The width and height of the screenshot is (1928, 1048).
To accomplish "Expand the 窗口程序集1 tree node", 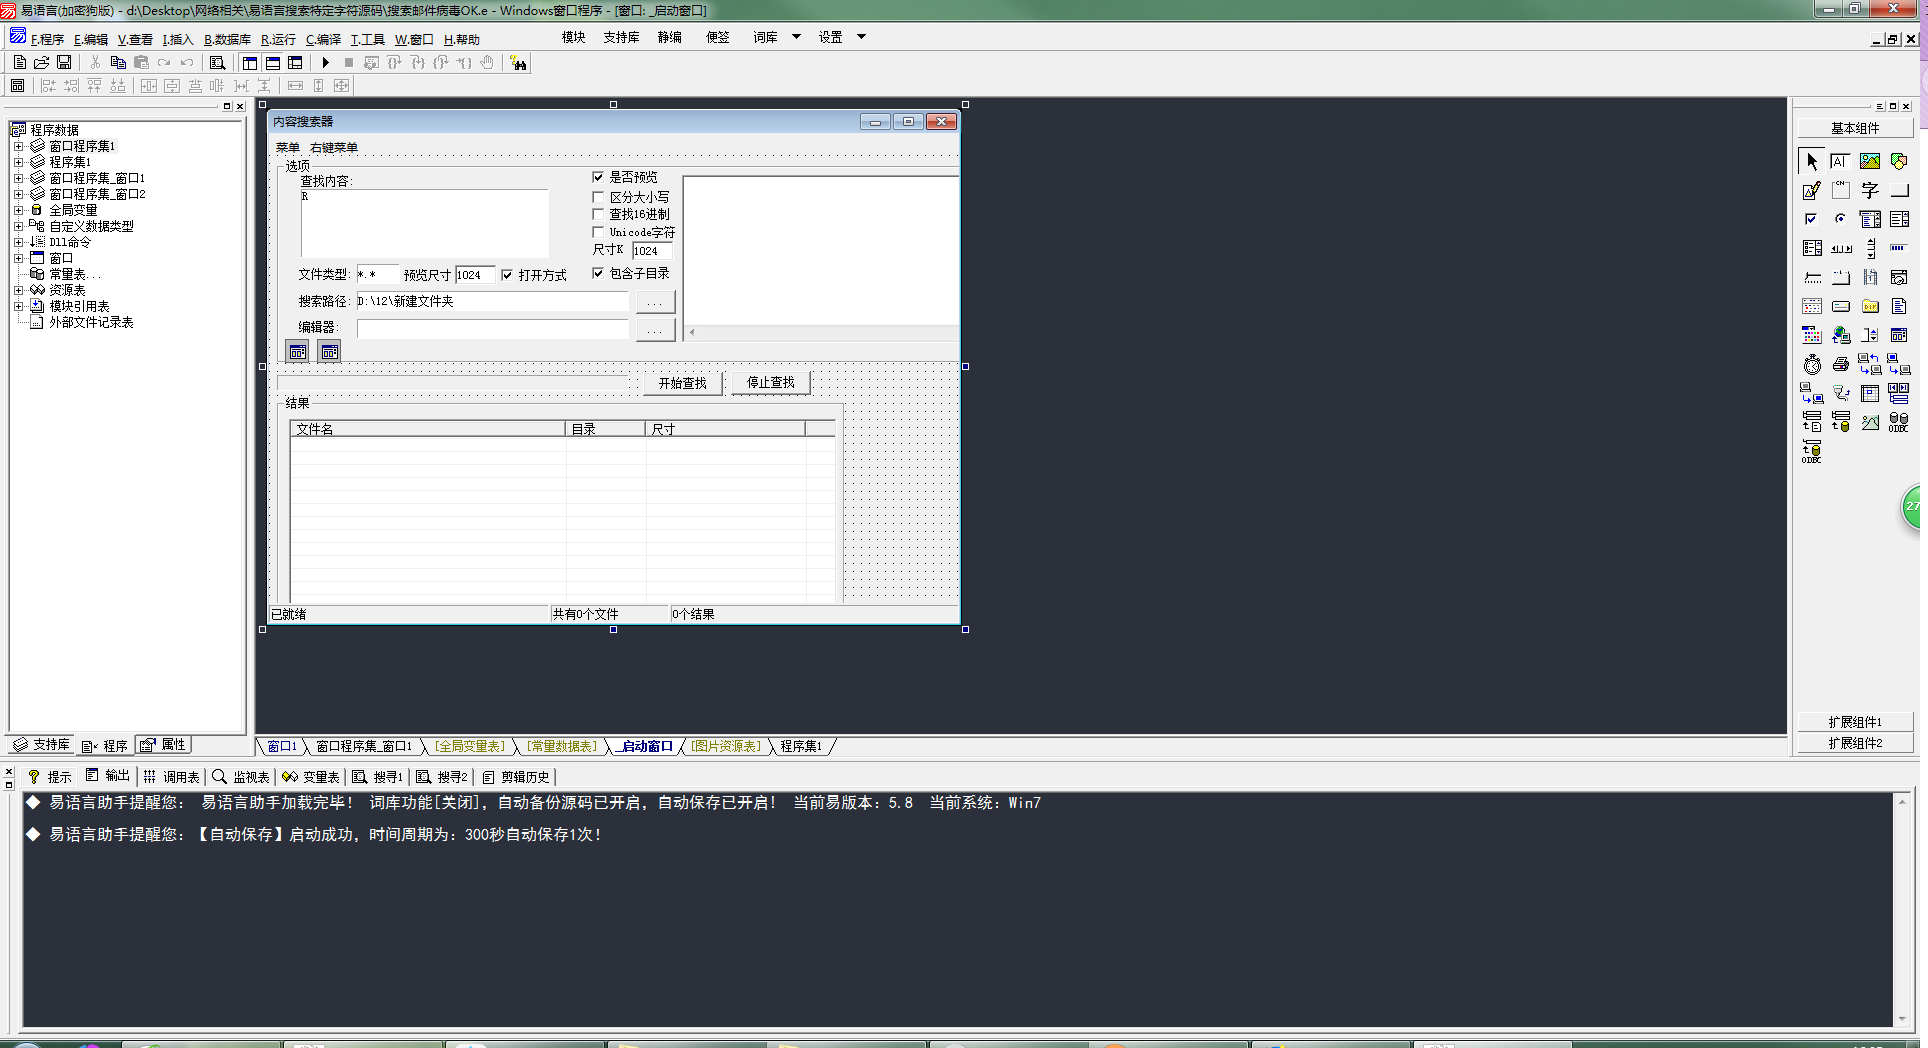I will tap(18, 146).
